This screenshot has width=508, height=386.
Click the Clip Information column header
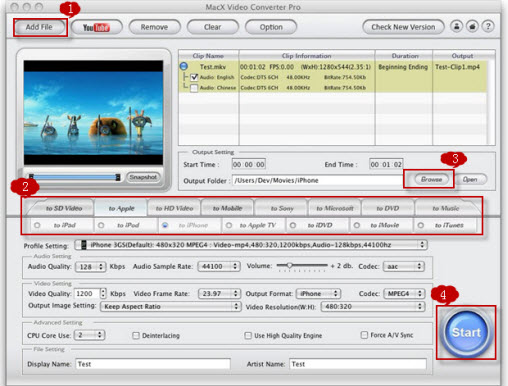pyautogui.click(x=307, y=56)
